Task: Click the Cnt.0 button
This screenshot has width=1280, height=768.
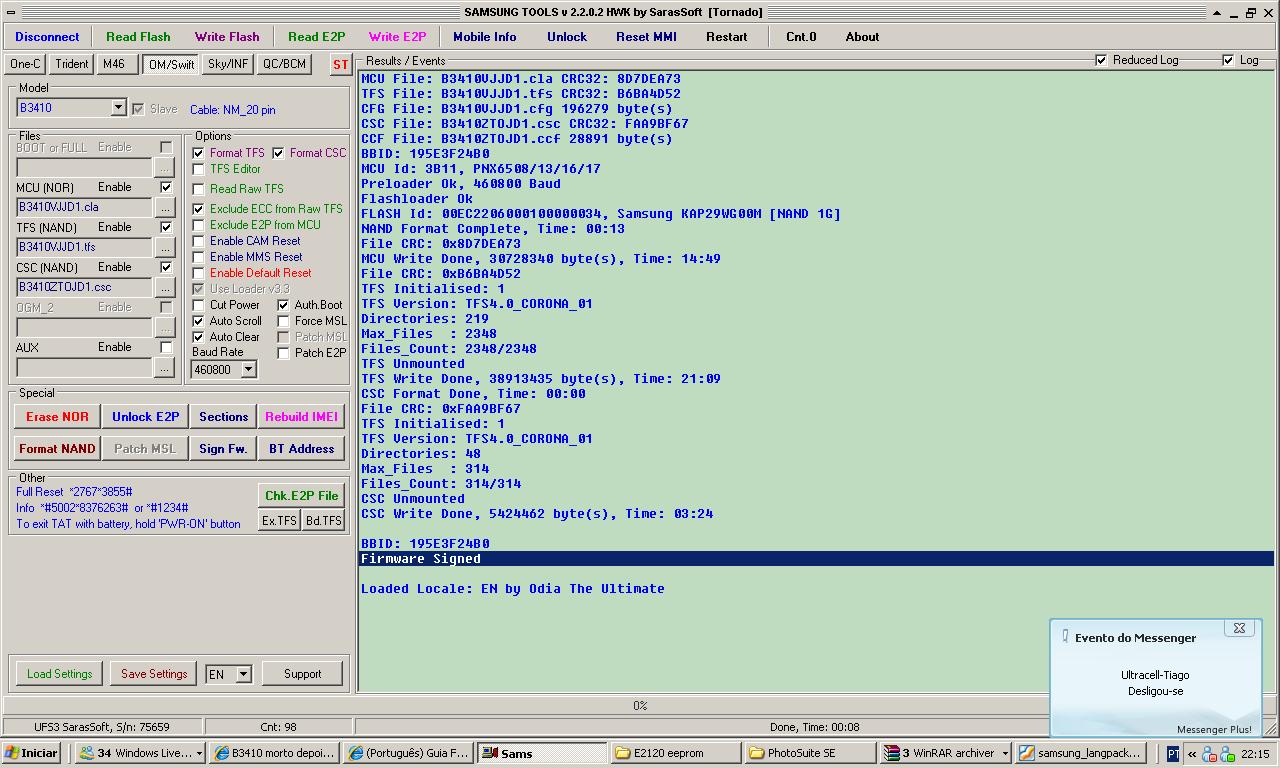Action: tap(801, 37)
